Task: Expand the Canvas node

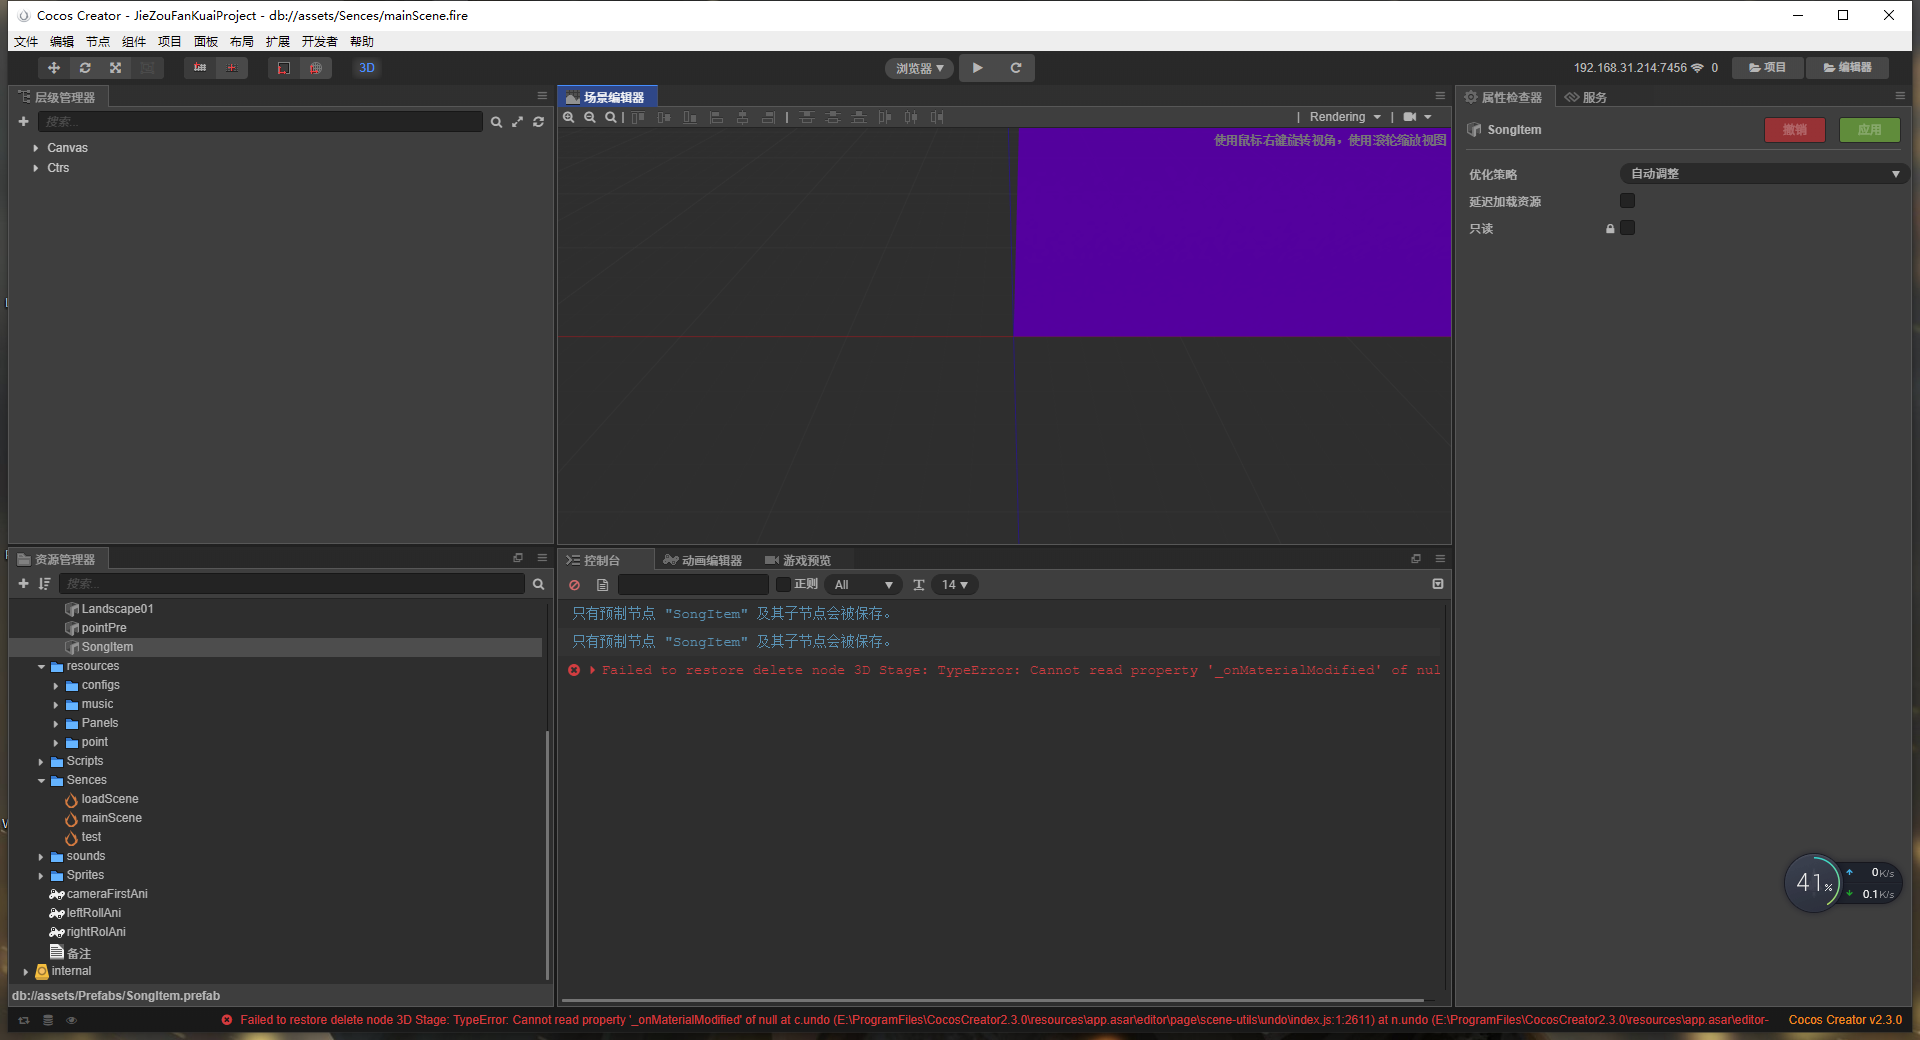Action: (x=36, y=148)
